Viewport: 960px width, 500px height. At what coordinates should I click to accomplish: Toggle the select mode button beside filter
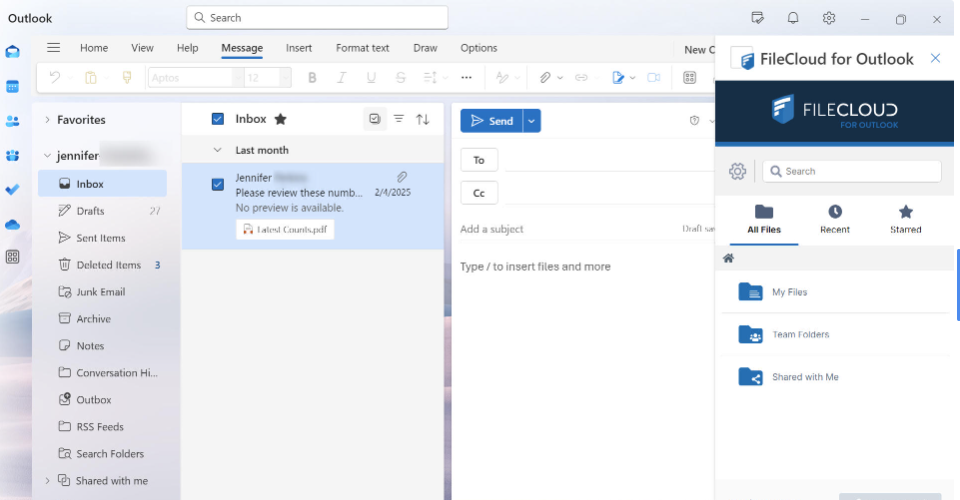pos(375,119)
